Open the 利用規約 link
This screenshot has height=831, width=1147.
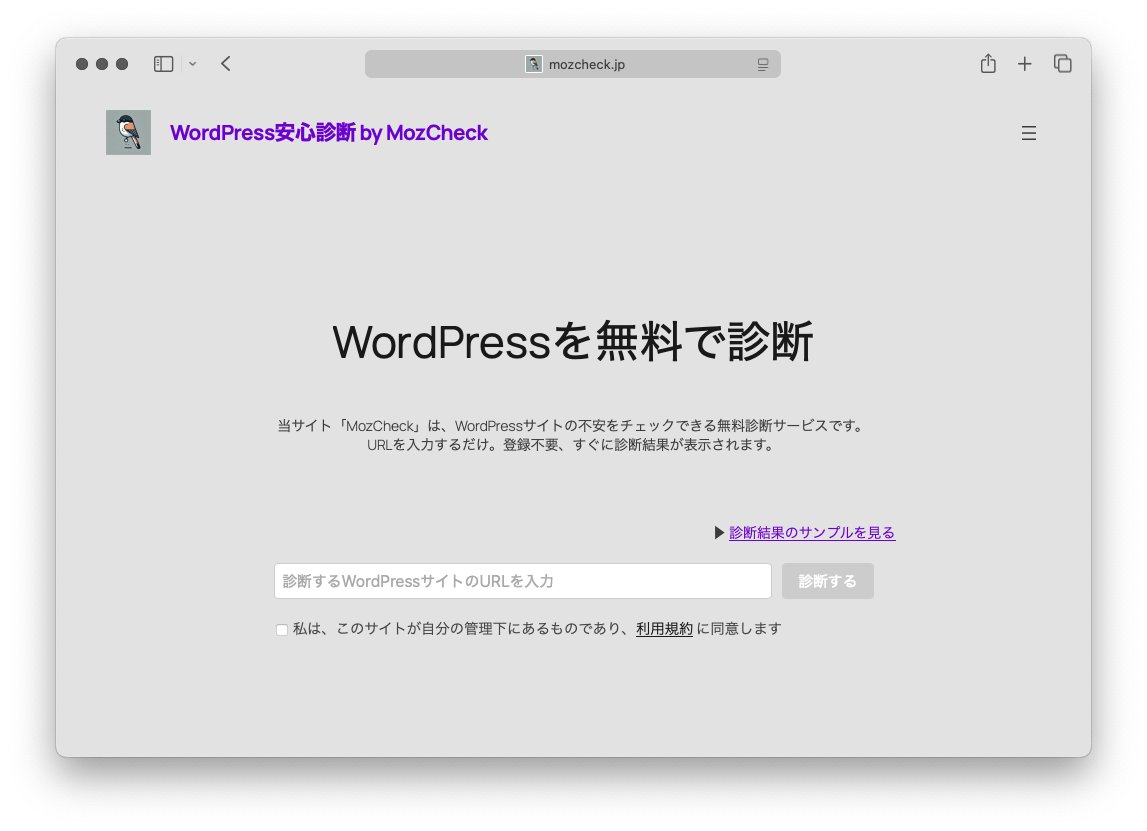coord(664,628)
